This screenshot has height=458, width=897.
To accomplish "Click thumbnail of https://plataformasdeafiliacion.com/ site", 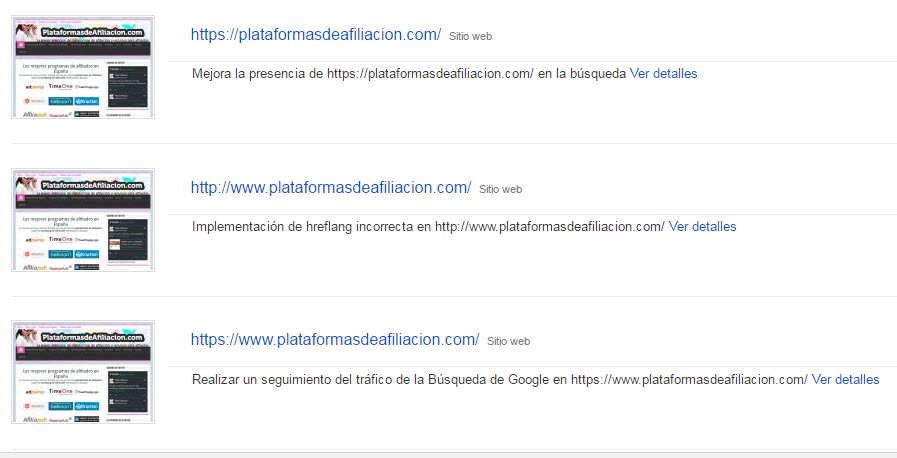I will pyautogui.click(x=83, y=67).
